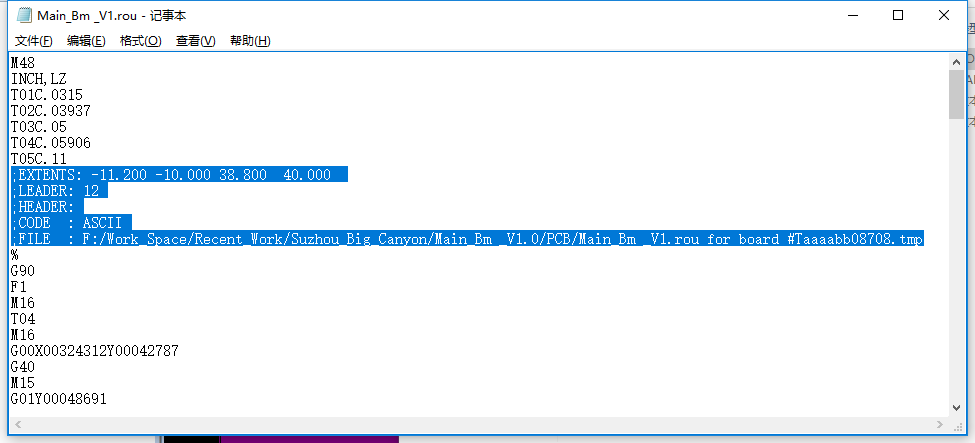Viewport: 975px width, 443px height.
Task: Click the horizontal scrollbar right arrow
Action: click(x=939, y=424)
